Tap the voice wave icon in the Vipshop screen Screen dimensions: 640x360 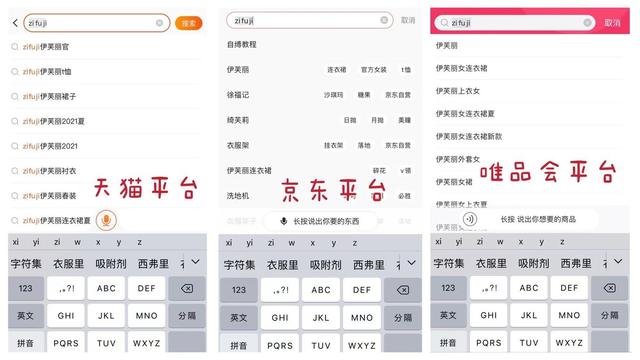470,219
